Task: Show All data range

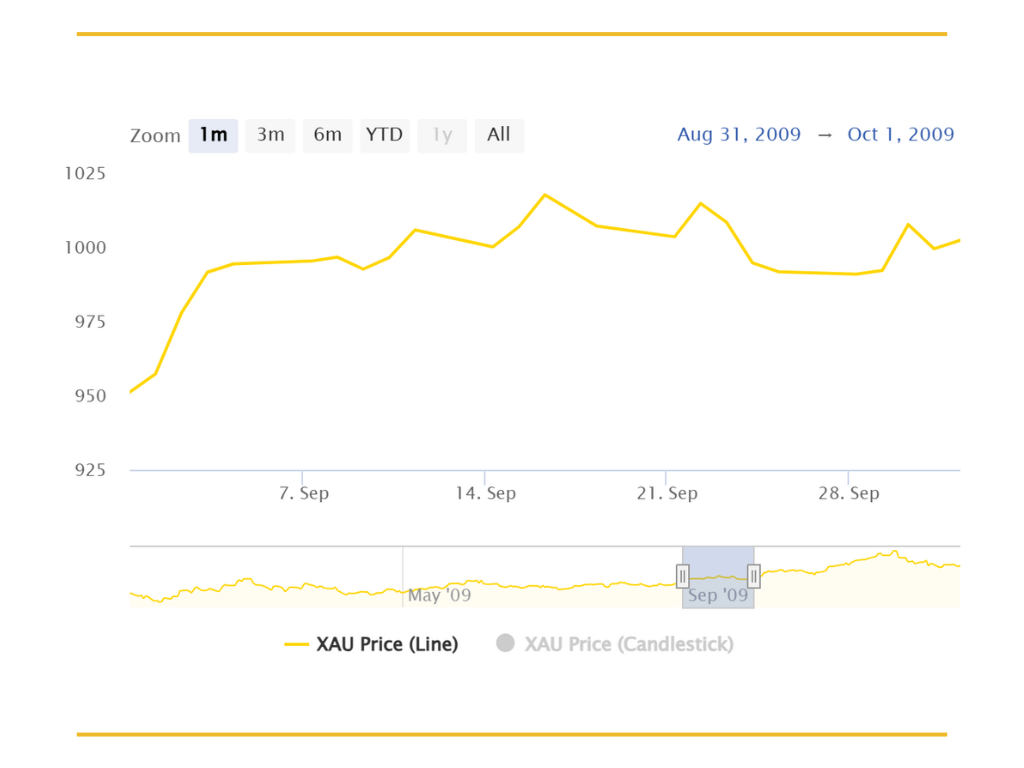Action: click(499, 136)
